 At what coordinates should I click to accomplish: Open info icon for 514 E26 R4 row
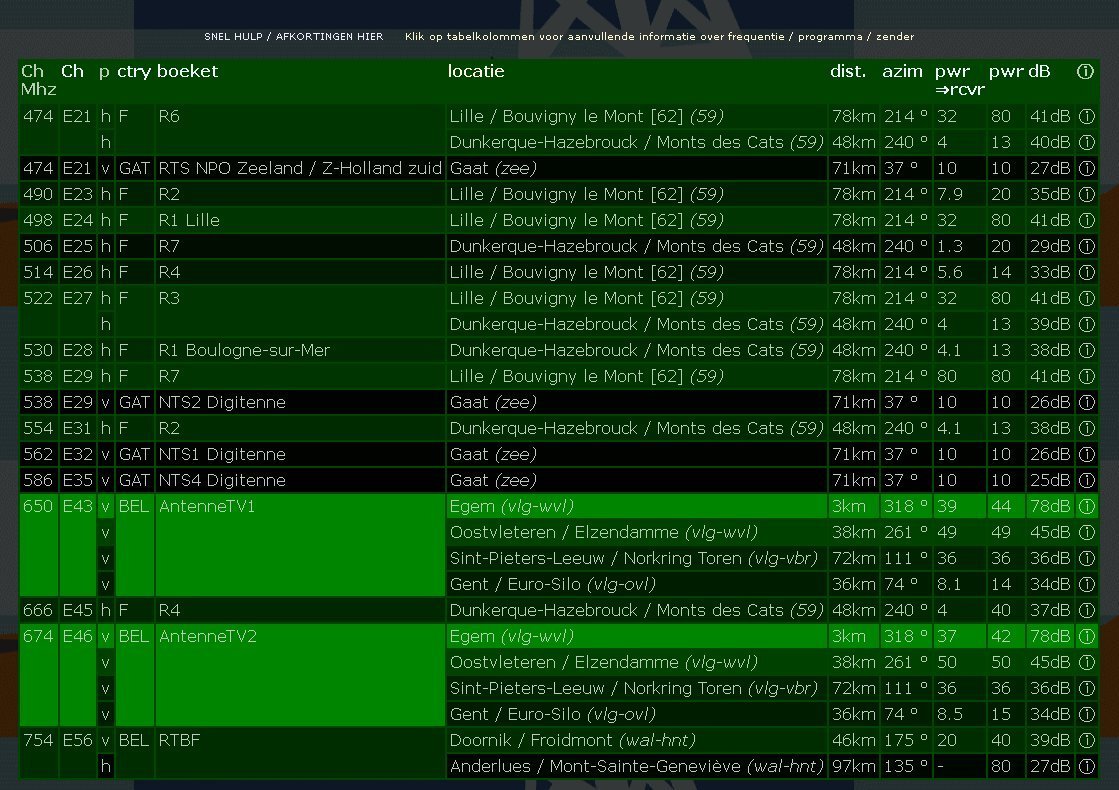[x=1086, y=273]
